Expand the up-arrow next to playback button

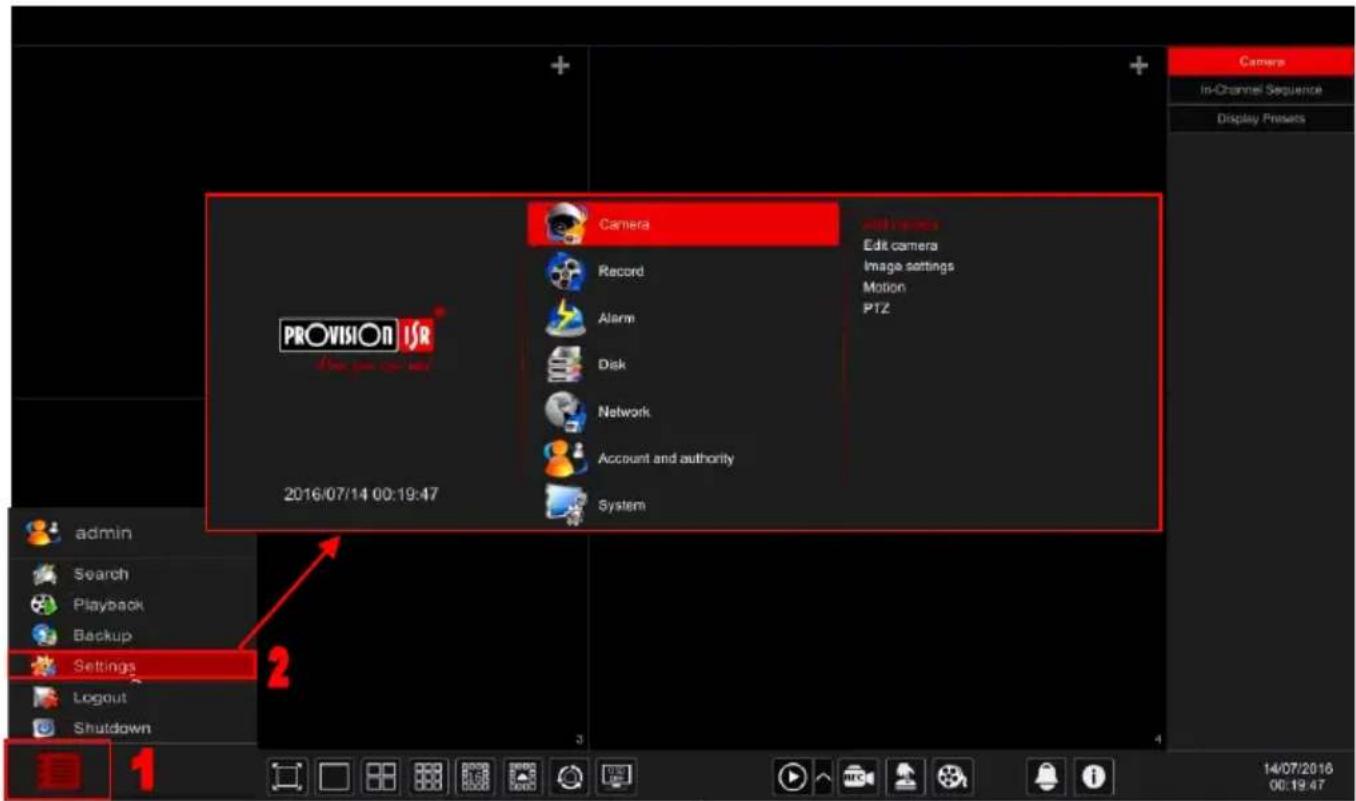(x=824, y=776)
